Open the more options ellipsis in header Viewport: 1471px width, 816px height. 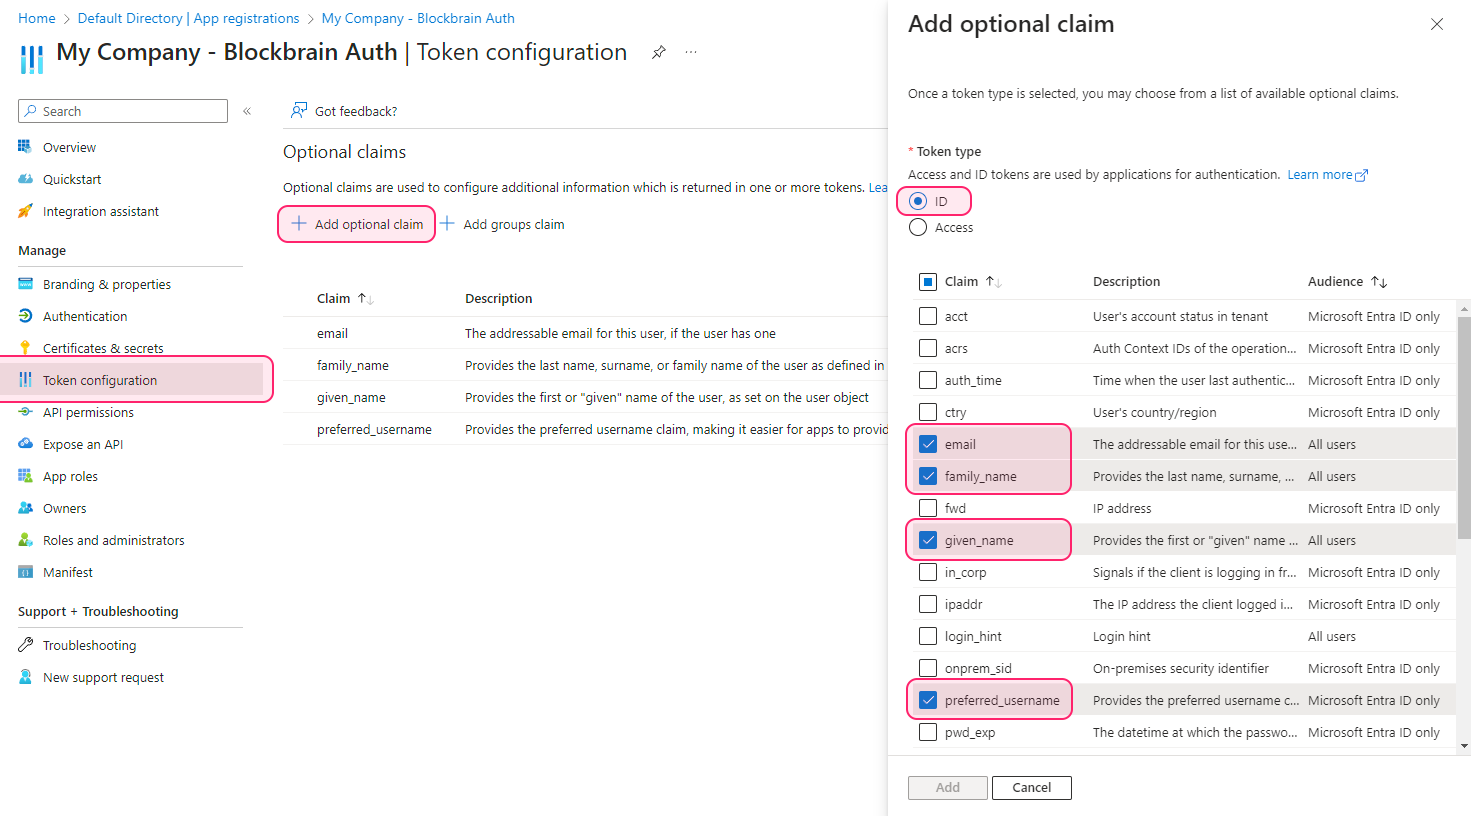point(691,52)
